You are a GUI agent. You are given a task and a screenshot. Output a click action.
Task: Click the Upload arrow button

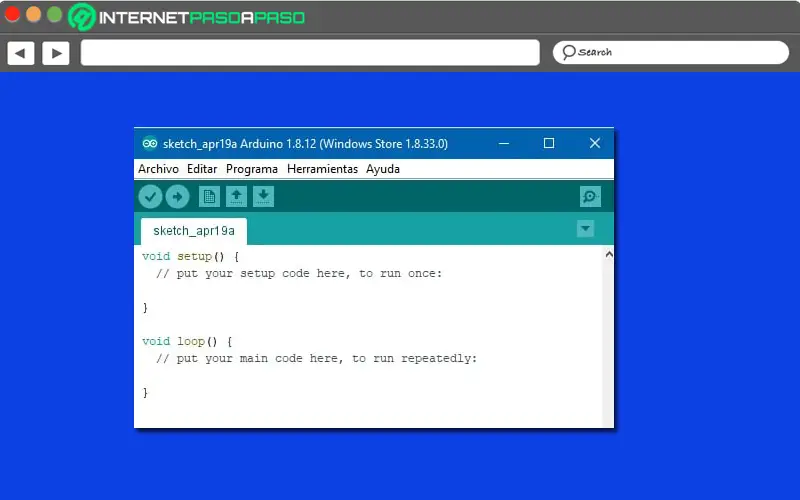[x=177, y=197]
